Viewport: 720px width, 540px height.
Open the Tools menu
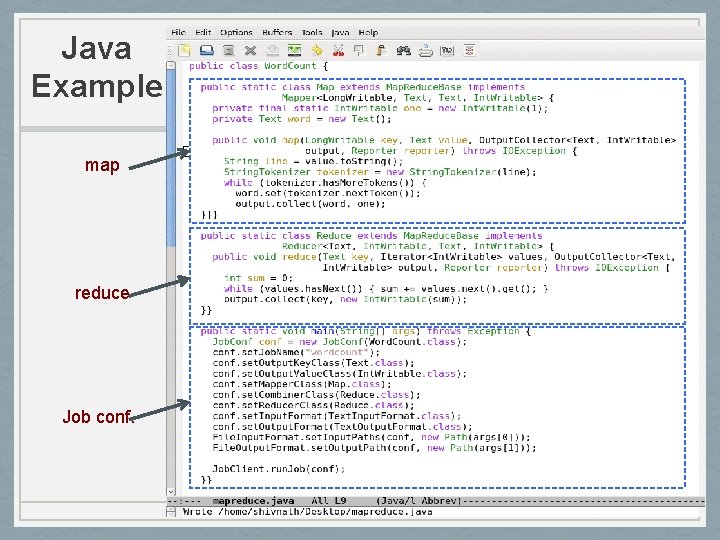click(311, 33)
